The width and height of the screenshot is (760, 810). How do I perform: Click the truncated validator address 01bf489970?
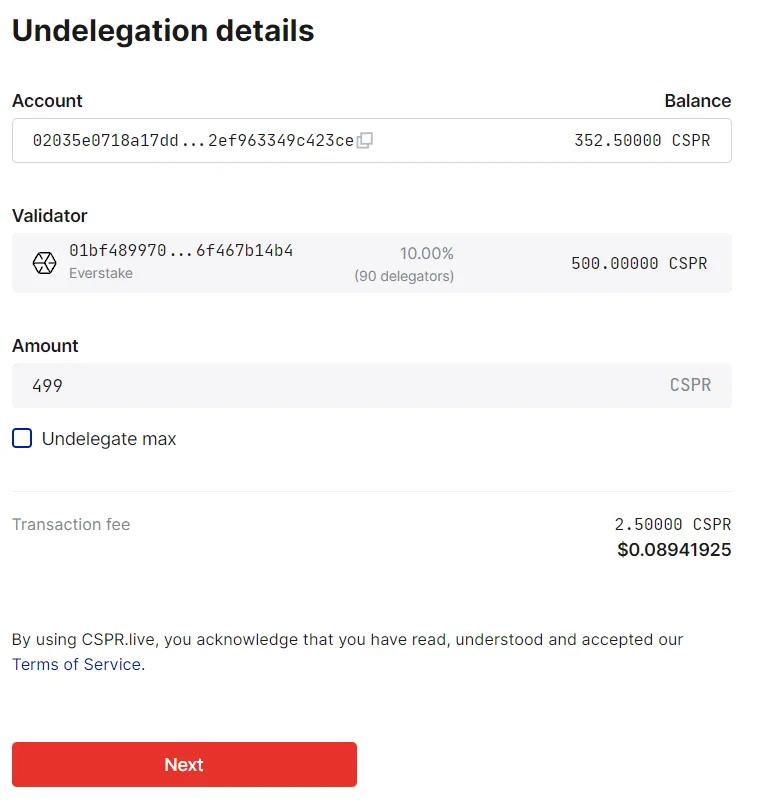pos(180,250)
